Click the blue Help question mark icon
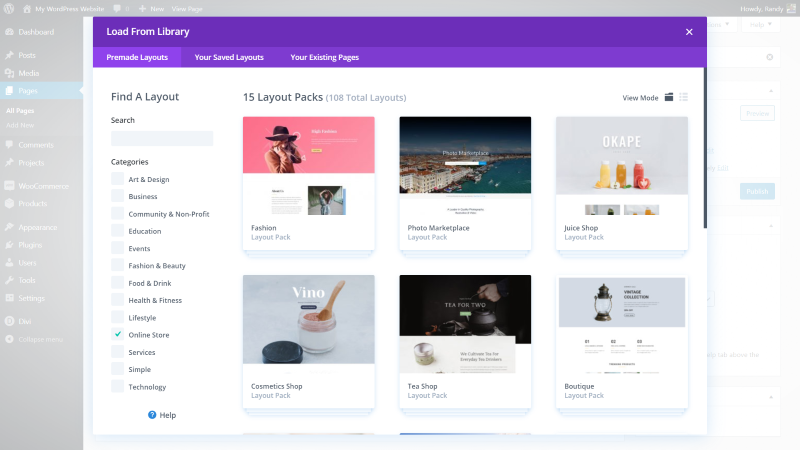This screenshot has height=450, width=800. pos(152,415)
